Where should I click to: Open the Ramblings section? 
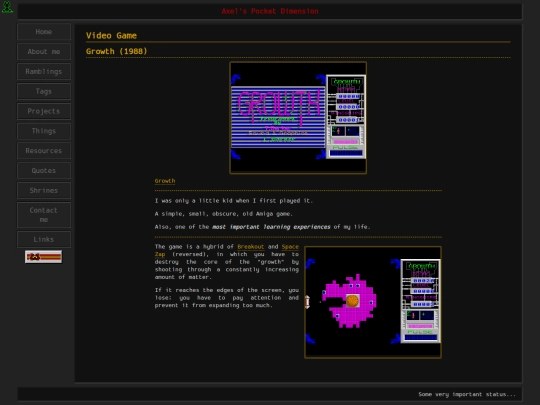44,72
